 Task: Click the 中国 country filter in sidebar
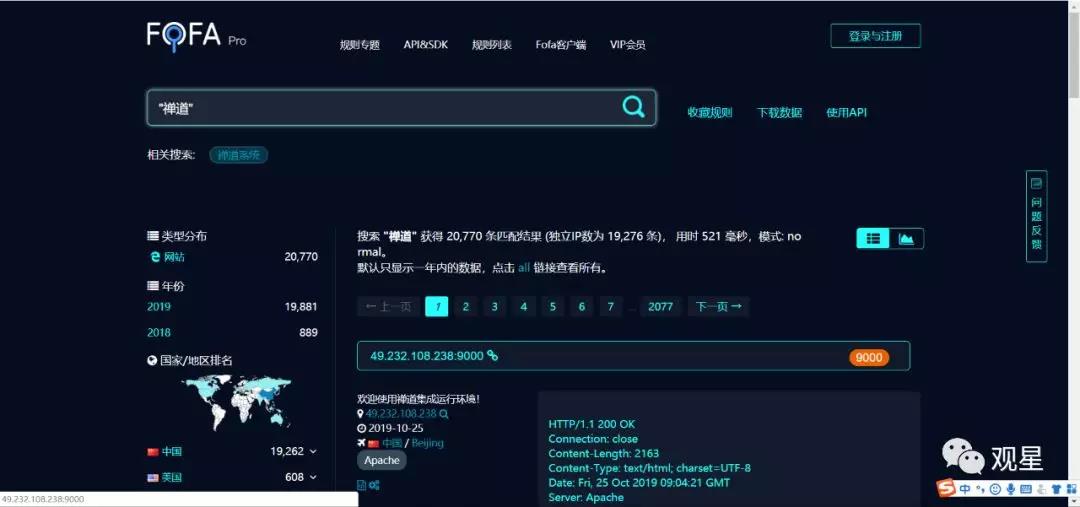pyautogui.click(x=172, y=452)
